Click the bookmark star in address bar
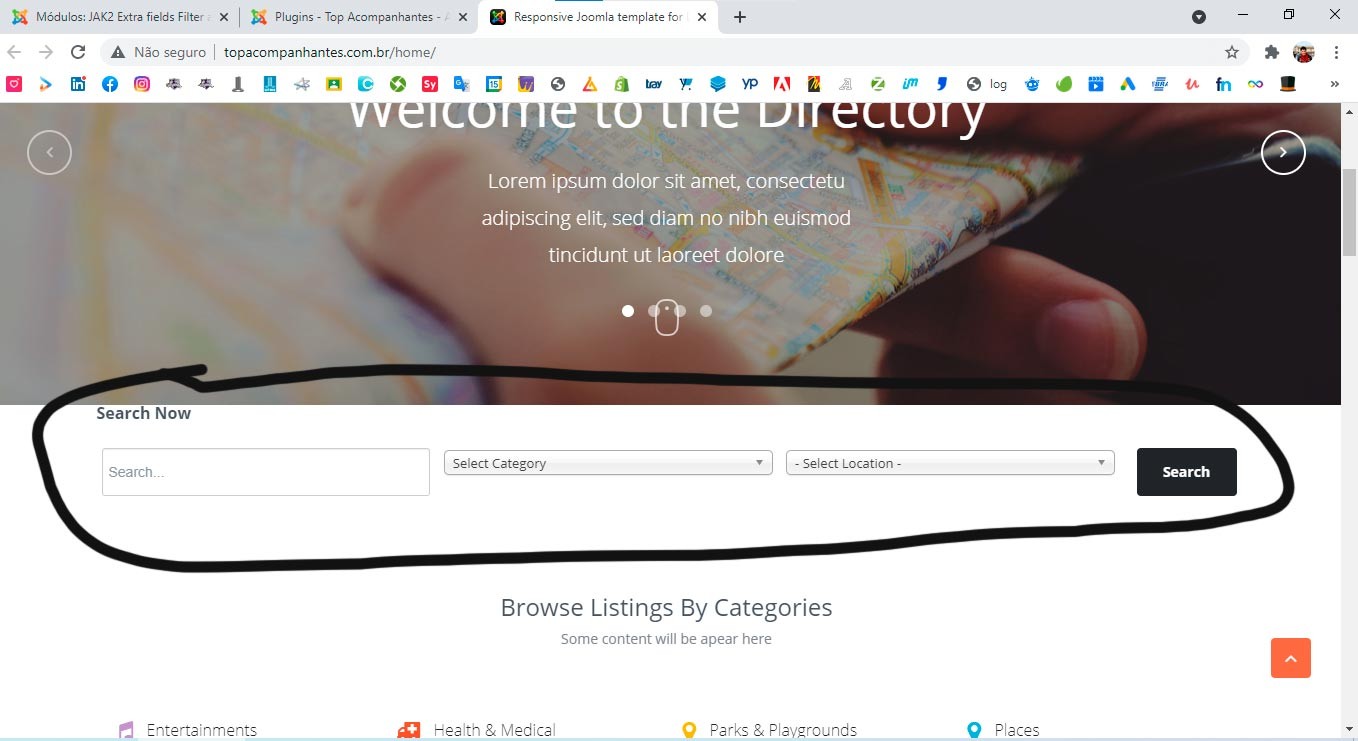This screenshot has width=1358, height=741. (x=1232, y=52)
